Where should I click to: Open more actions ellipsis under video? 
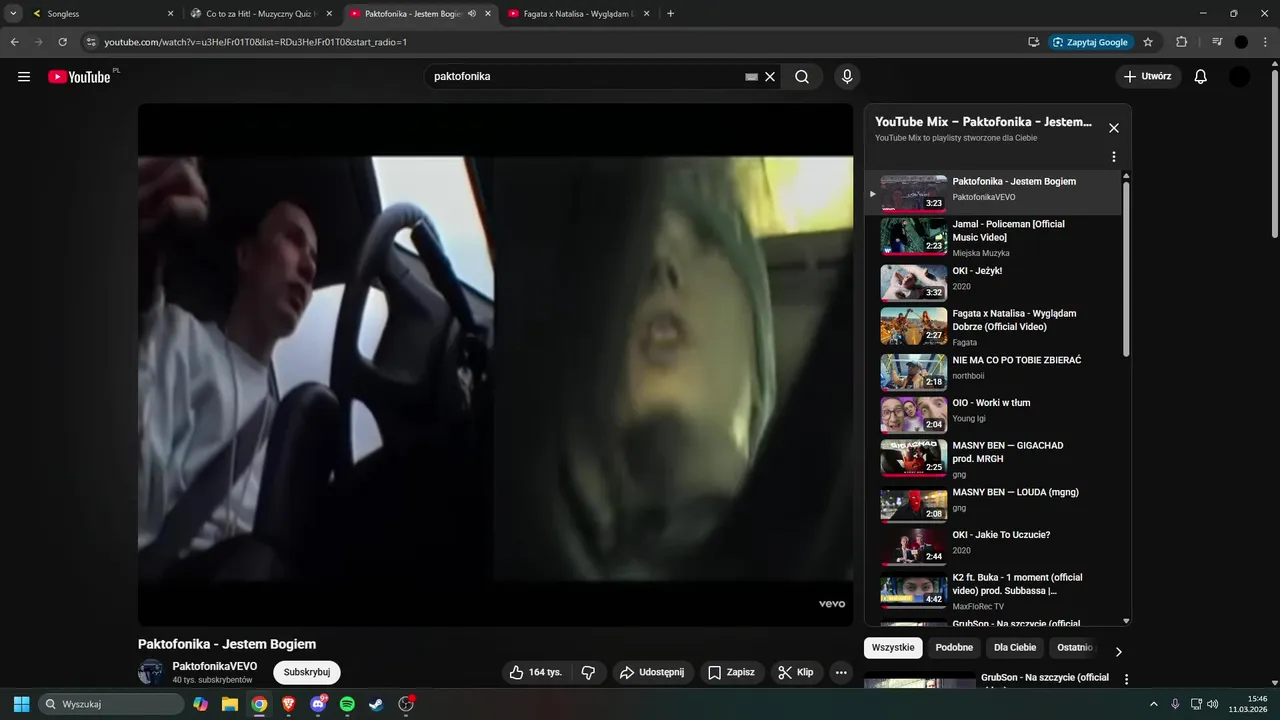point(841,673)
